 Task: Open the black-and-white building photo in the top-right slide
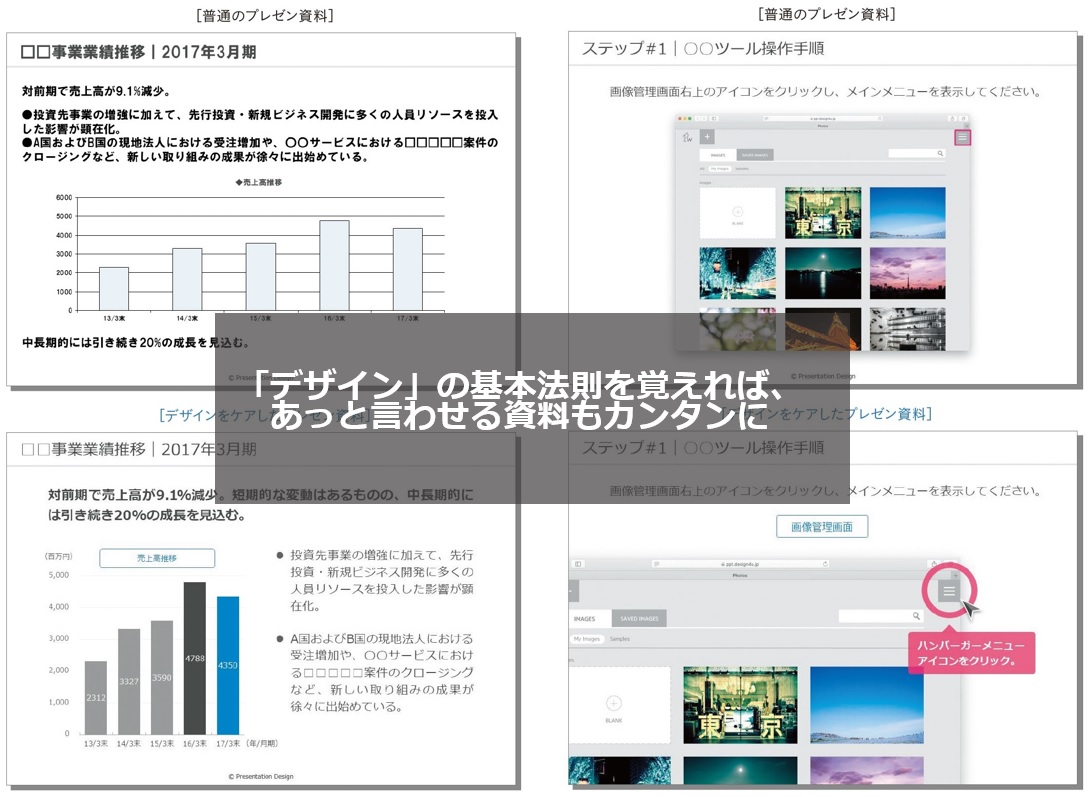pos(908,329)
